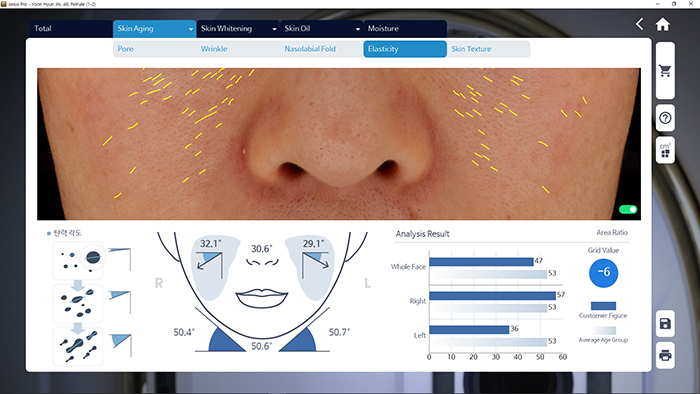700x394 pixels.
Task: Open the help question mark icon
Action: [665, 118]
